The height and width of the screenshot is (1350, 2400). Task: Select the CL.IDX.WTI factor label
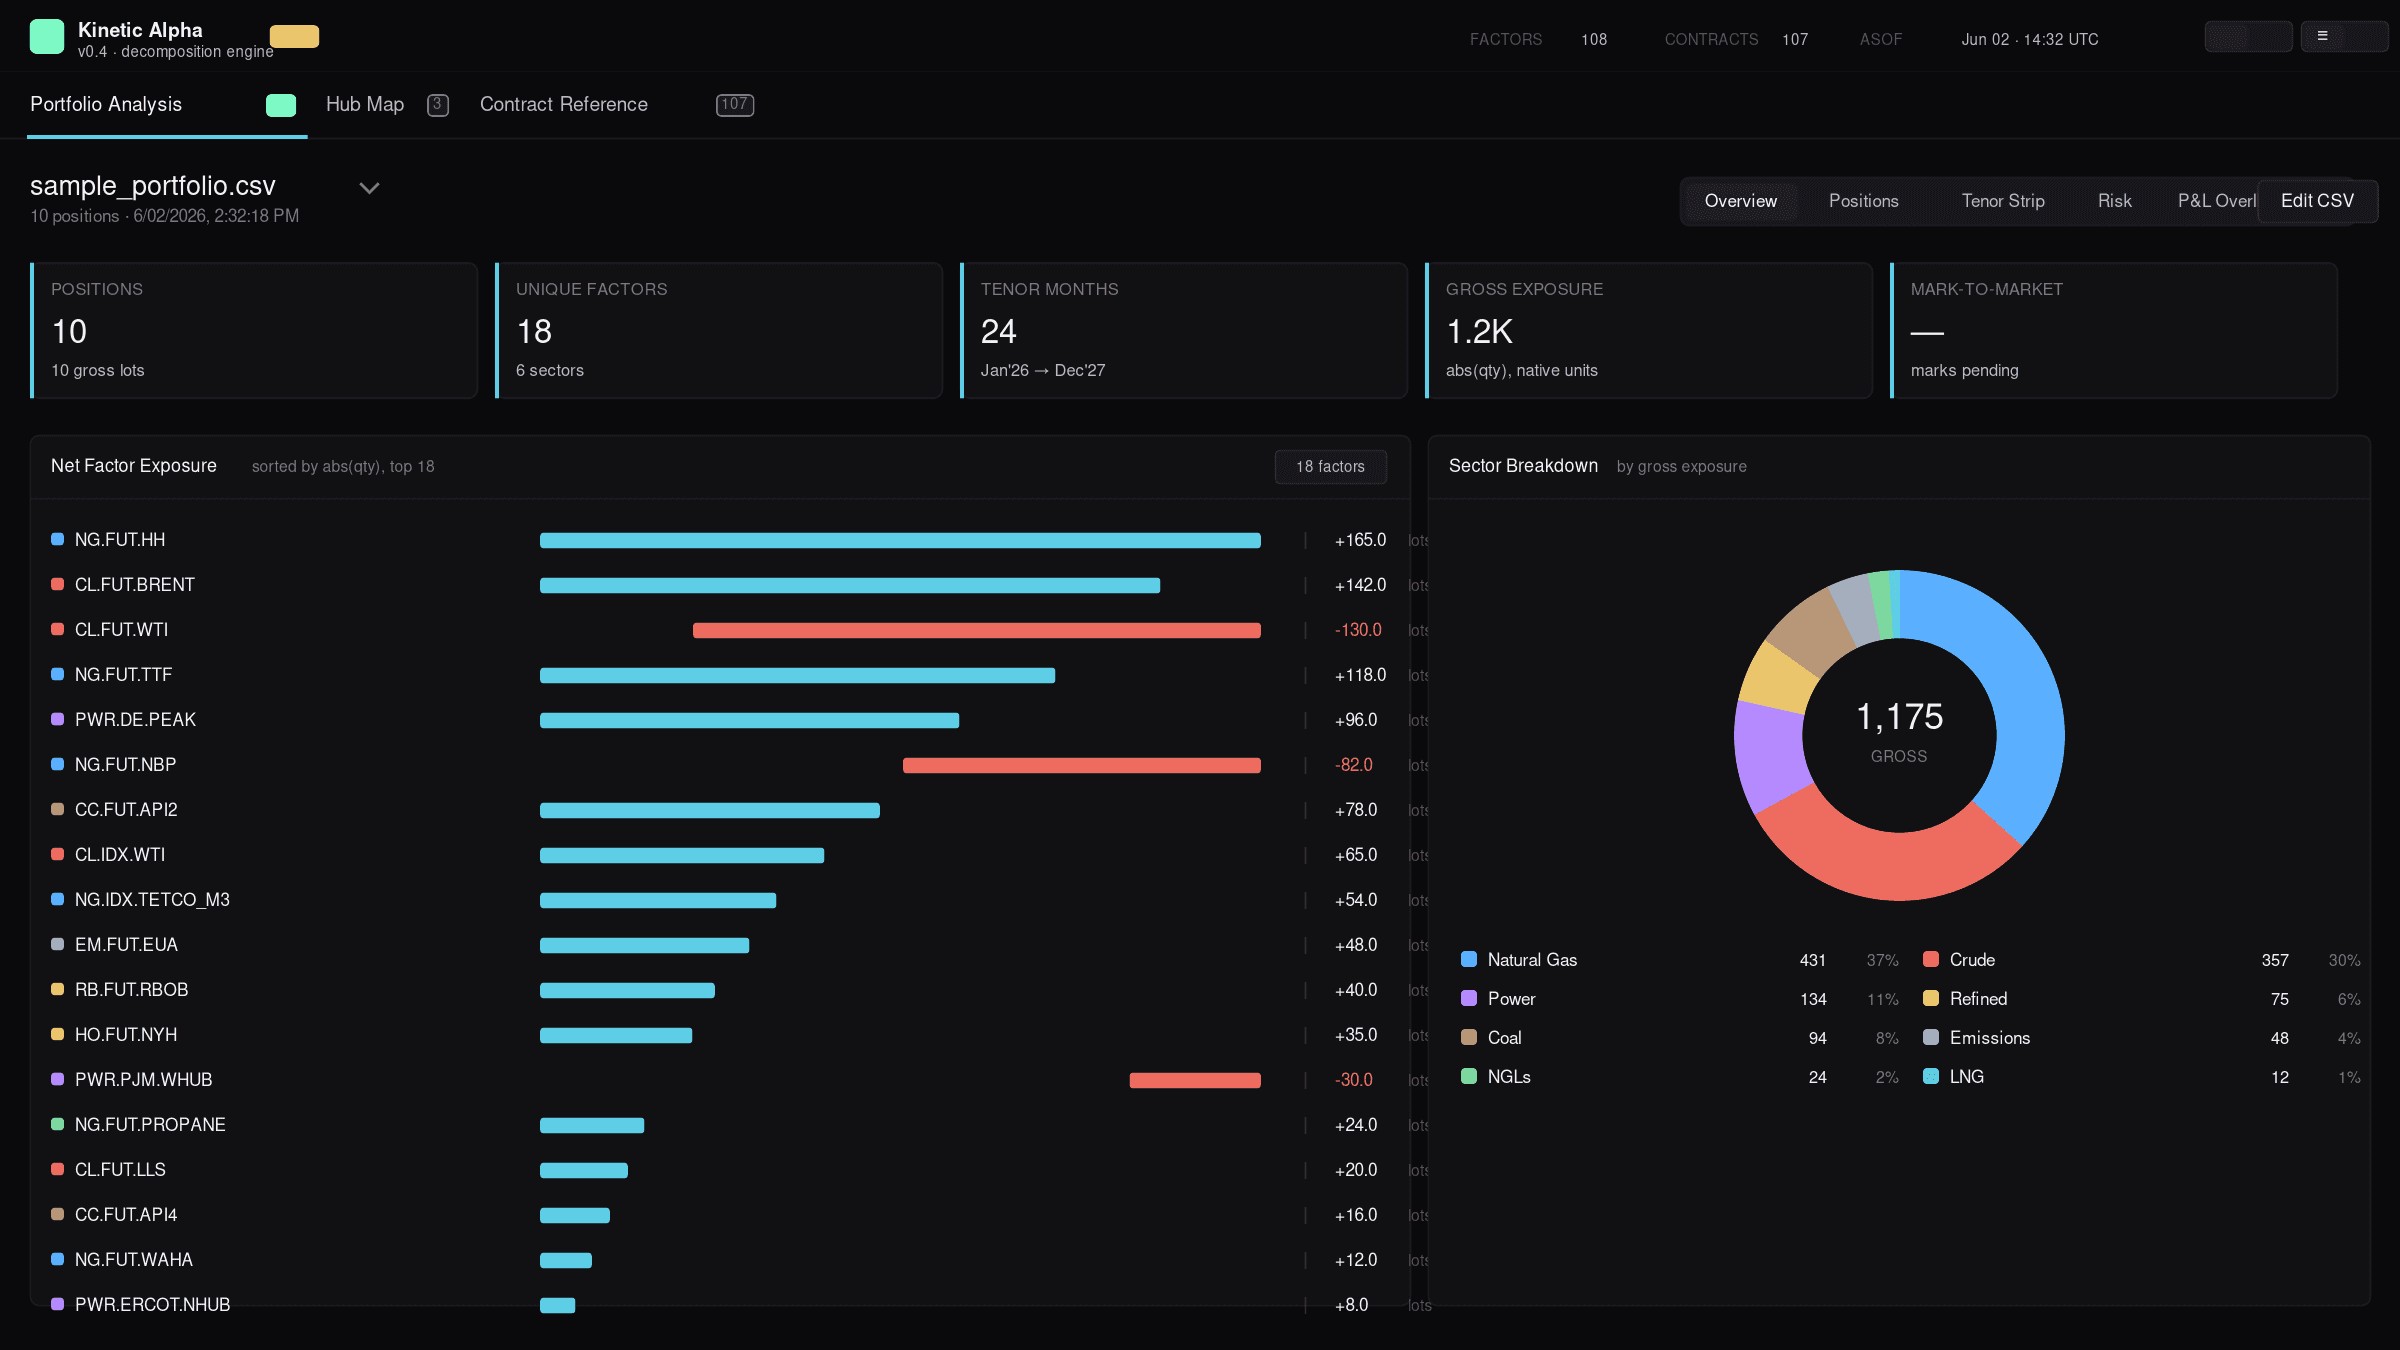120,855
